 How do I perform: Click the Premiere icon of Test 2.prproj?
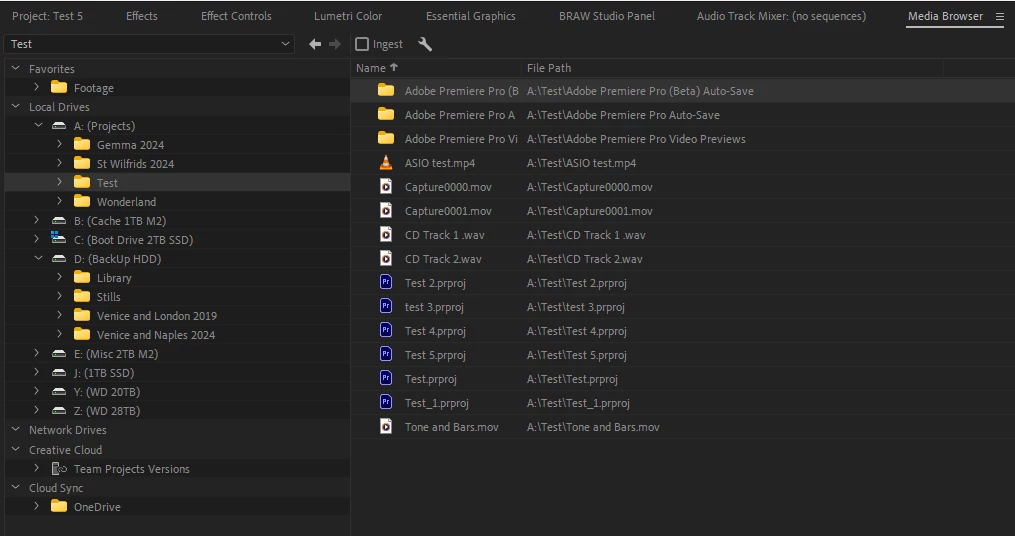tap(386, 283)
